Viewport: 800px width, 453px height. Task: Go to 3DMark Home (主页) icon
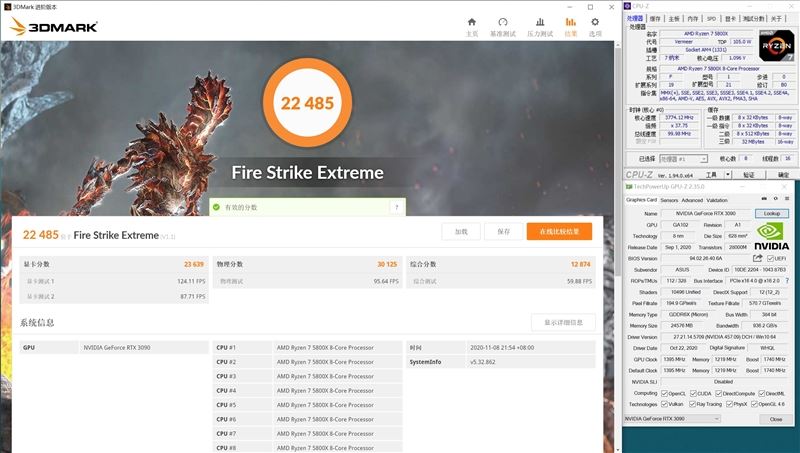pyautogui.click(x=472, y=22)
